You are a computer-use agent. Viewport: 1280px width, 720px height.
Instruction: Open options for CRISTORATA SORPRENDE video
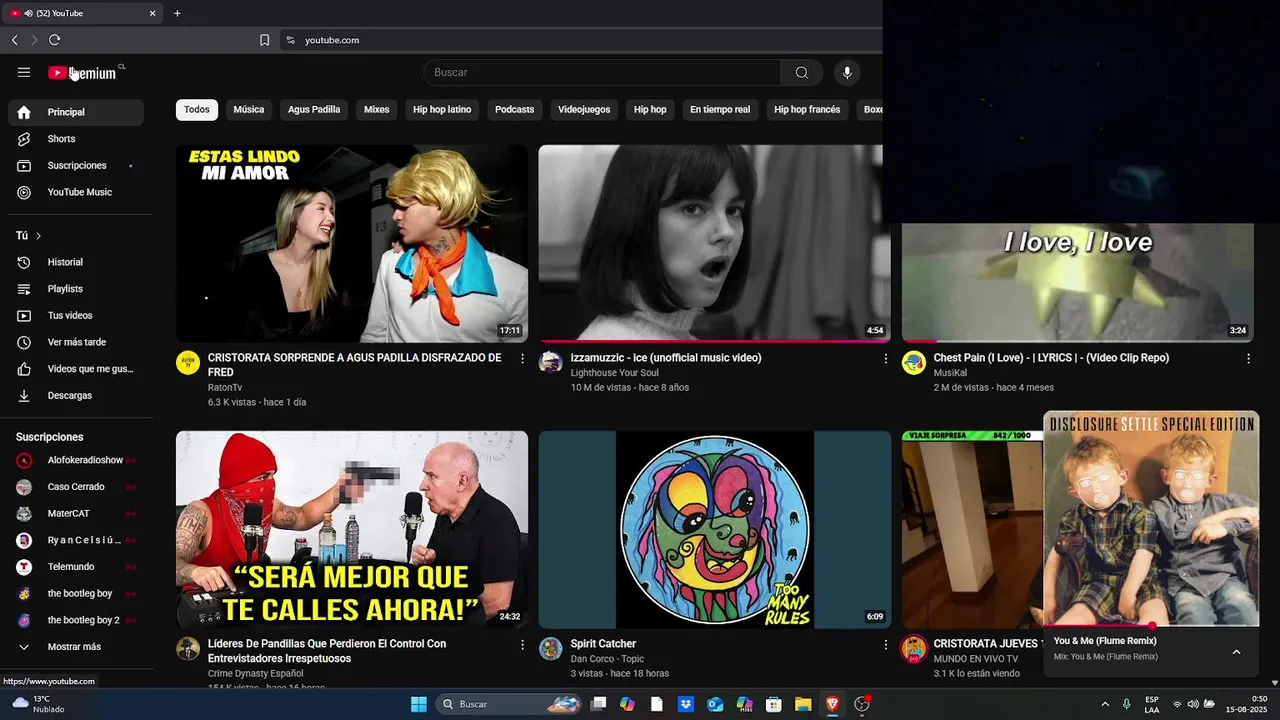(522, 358)
